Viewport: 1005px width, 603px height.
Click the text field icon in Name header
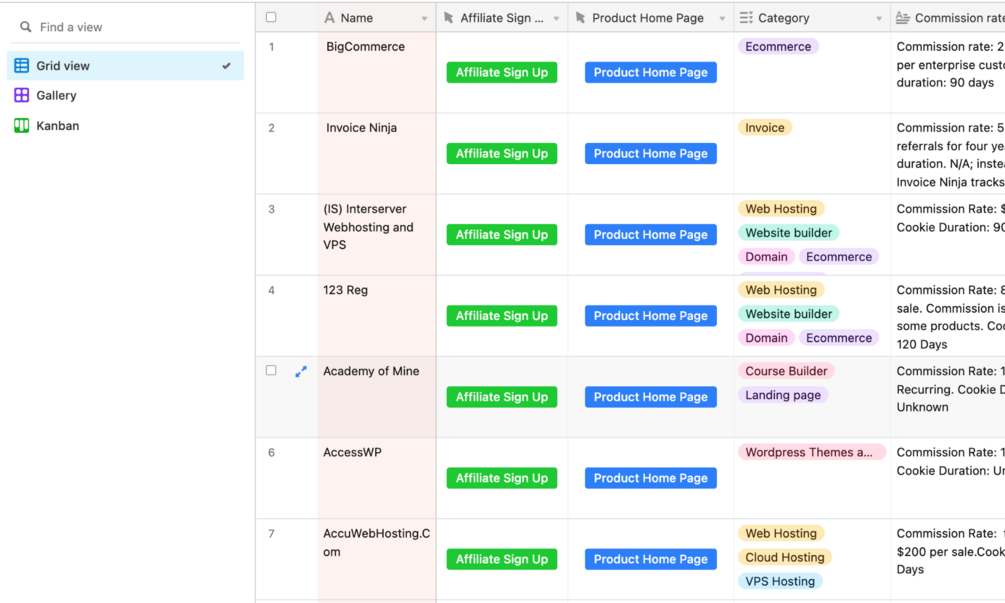(329, 18)
